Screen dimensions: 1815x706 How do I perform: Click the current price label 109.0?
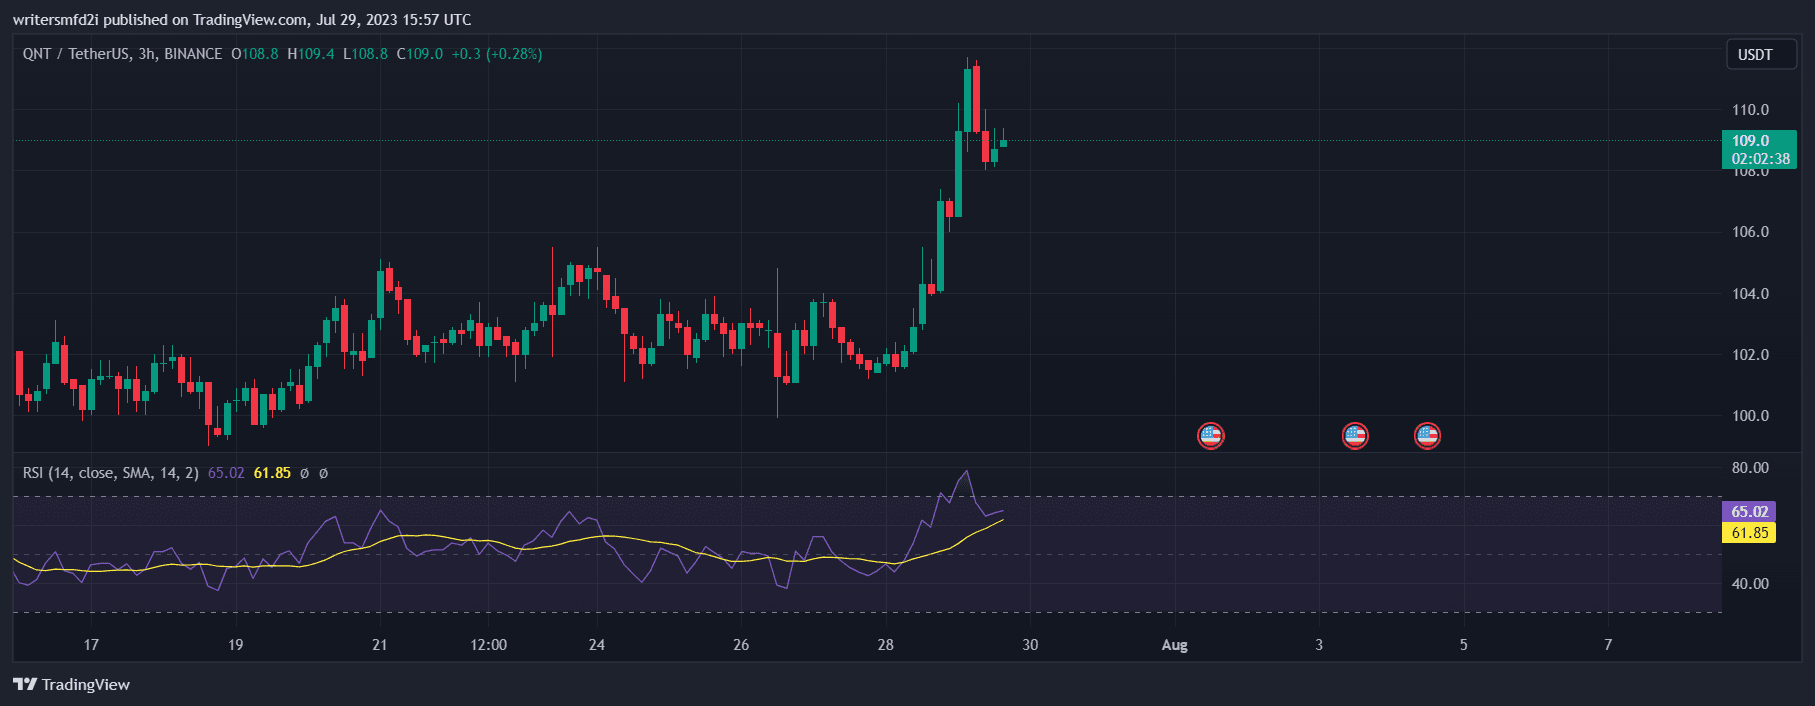coord(1750,141)
